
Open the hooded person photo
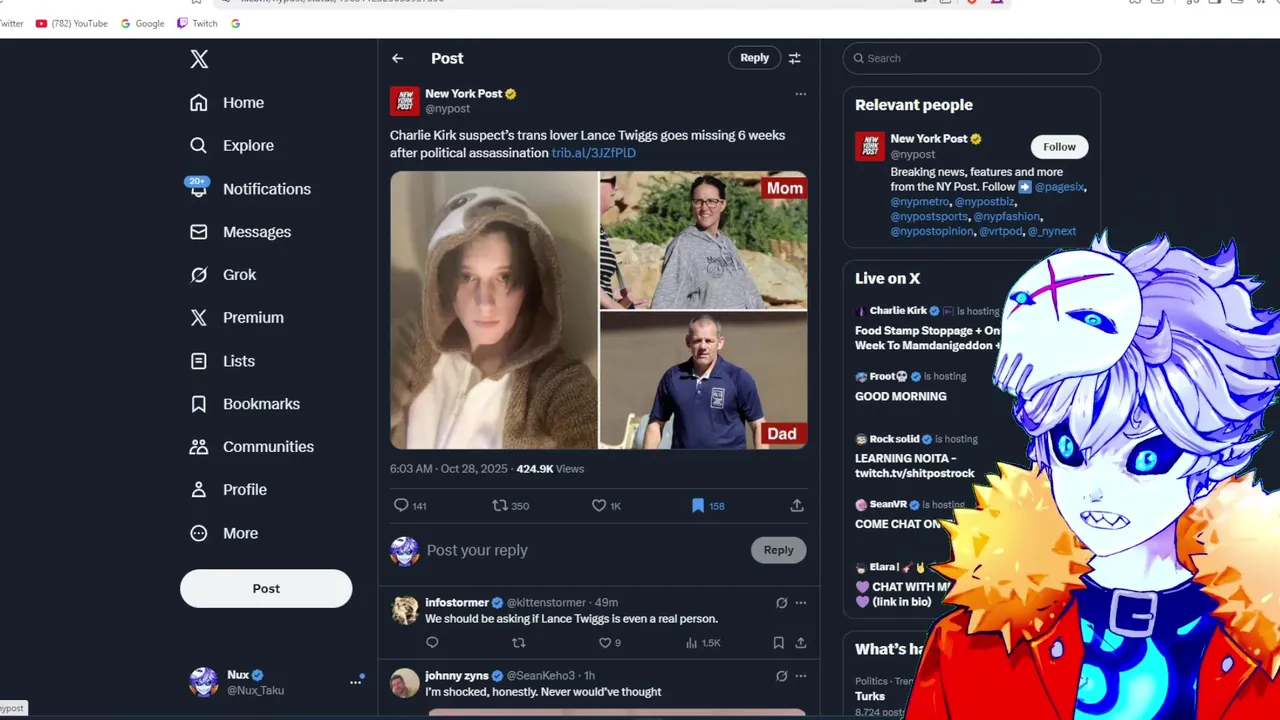[x=493, y=310]
